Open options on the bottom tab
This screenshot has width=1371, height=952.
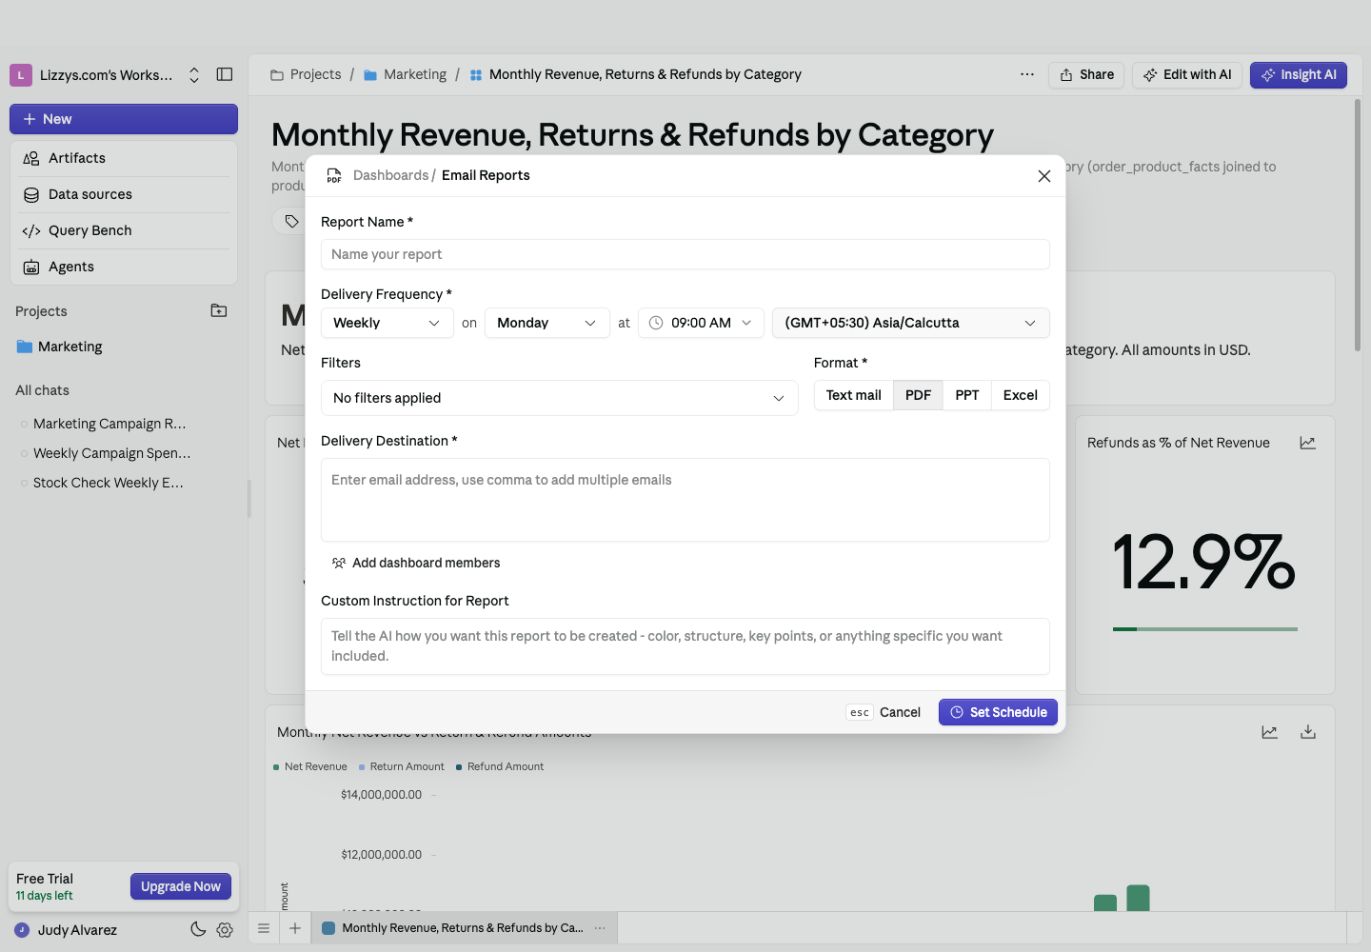click(x=600, y=928)
